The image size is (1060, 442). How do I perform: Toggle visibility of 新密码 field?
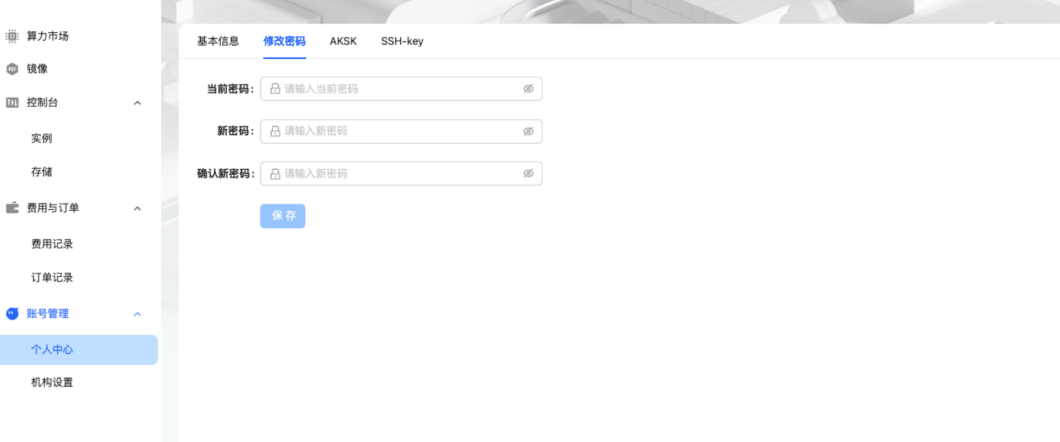[528, 131]
